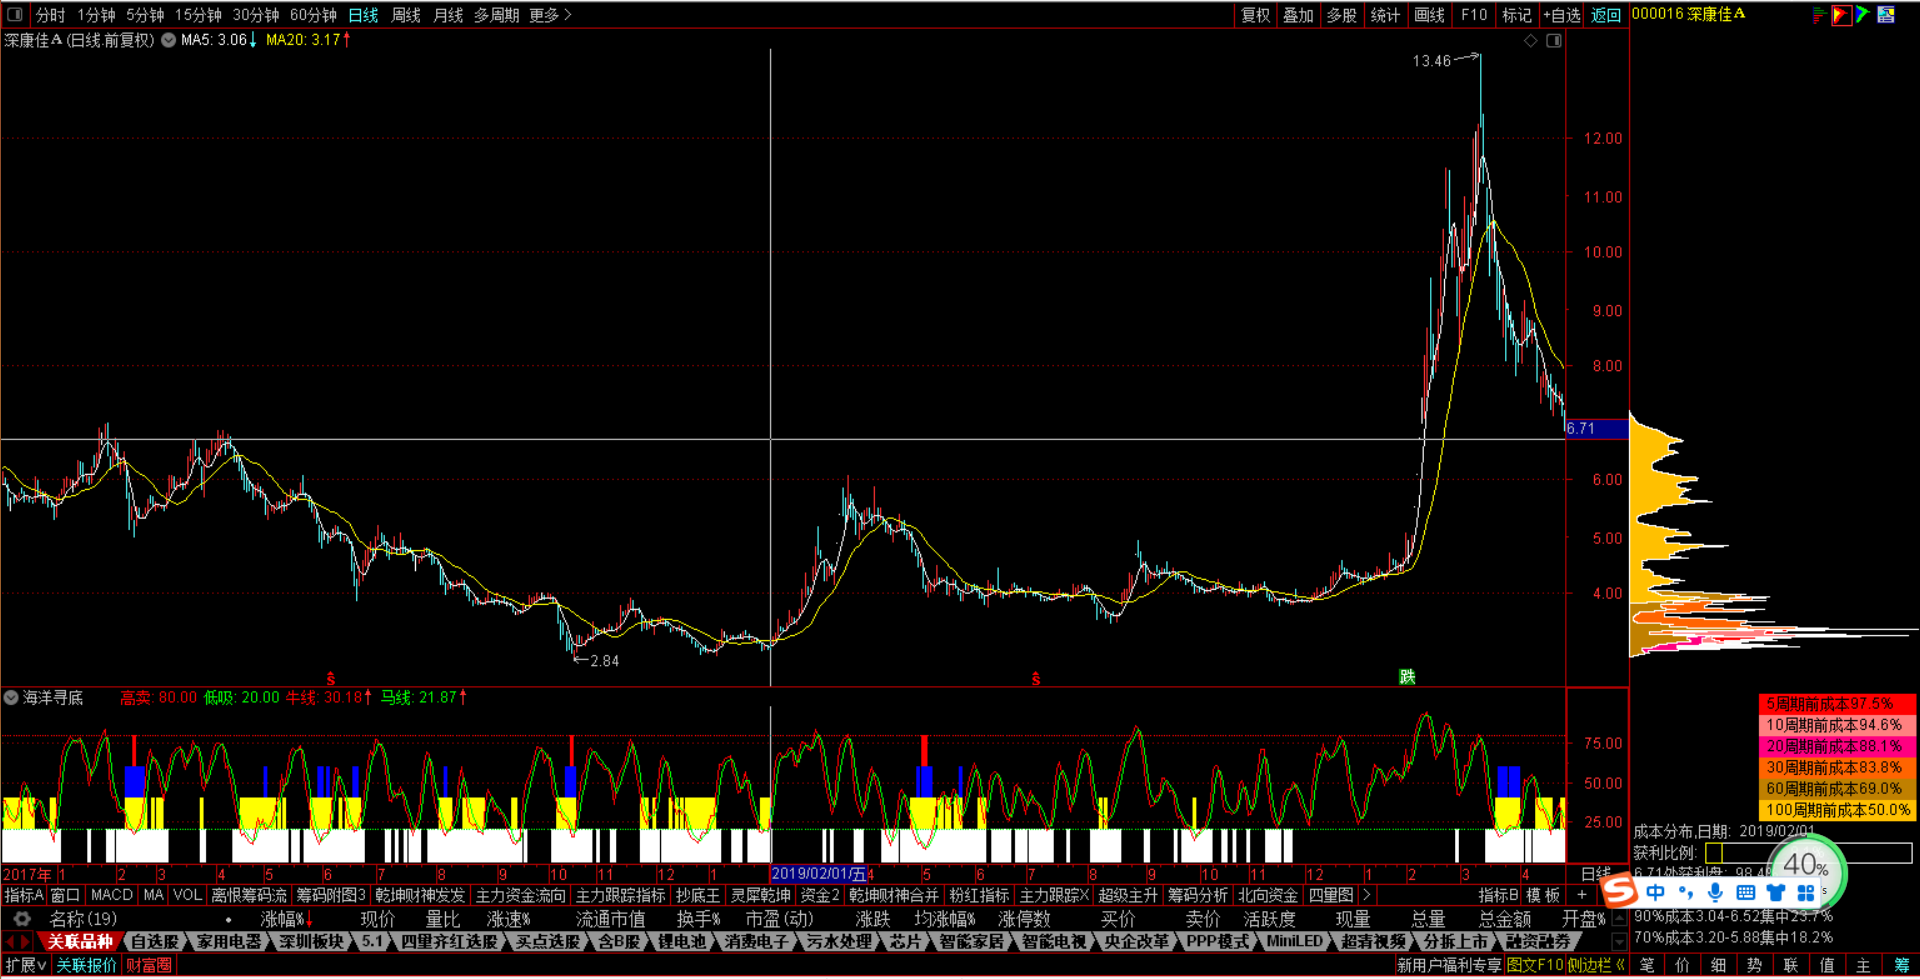
Task: Toggle 复权 price adjustment
Action: pos(1255,15)
